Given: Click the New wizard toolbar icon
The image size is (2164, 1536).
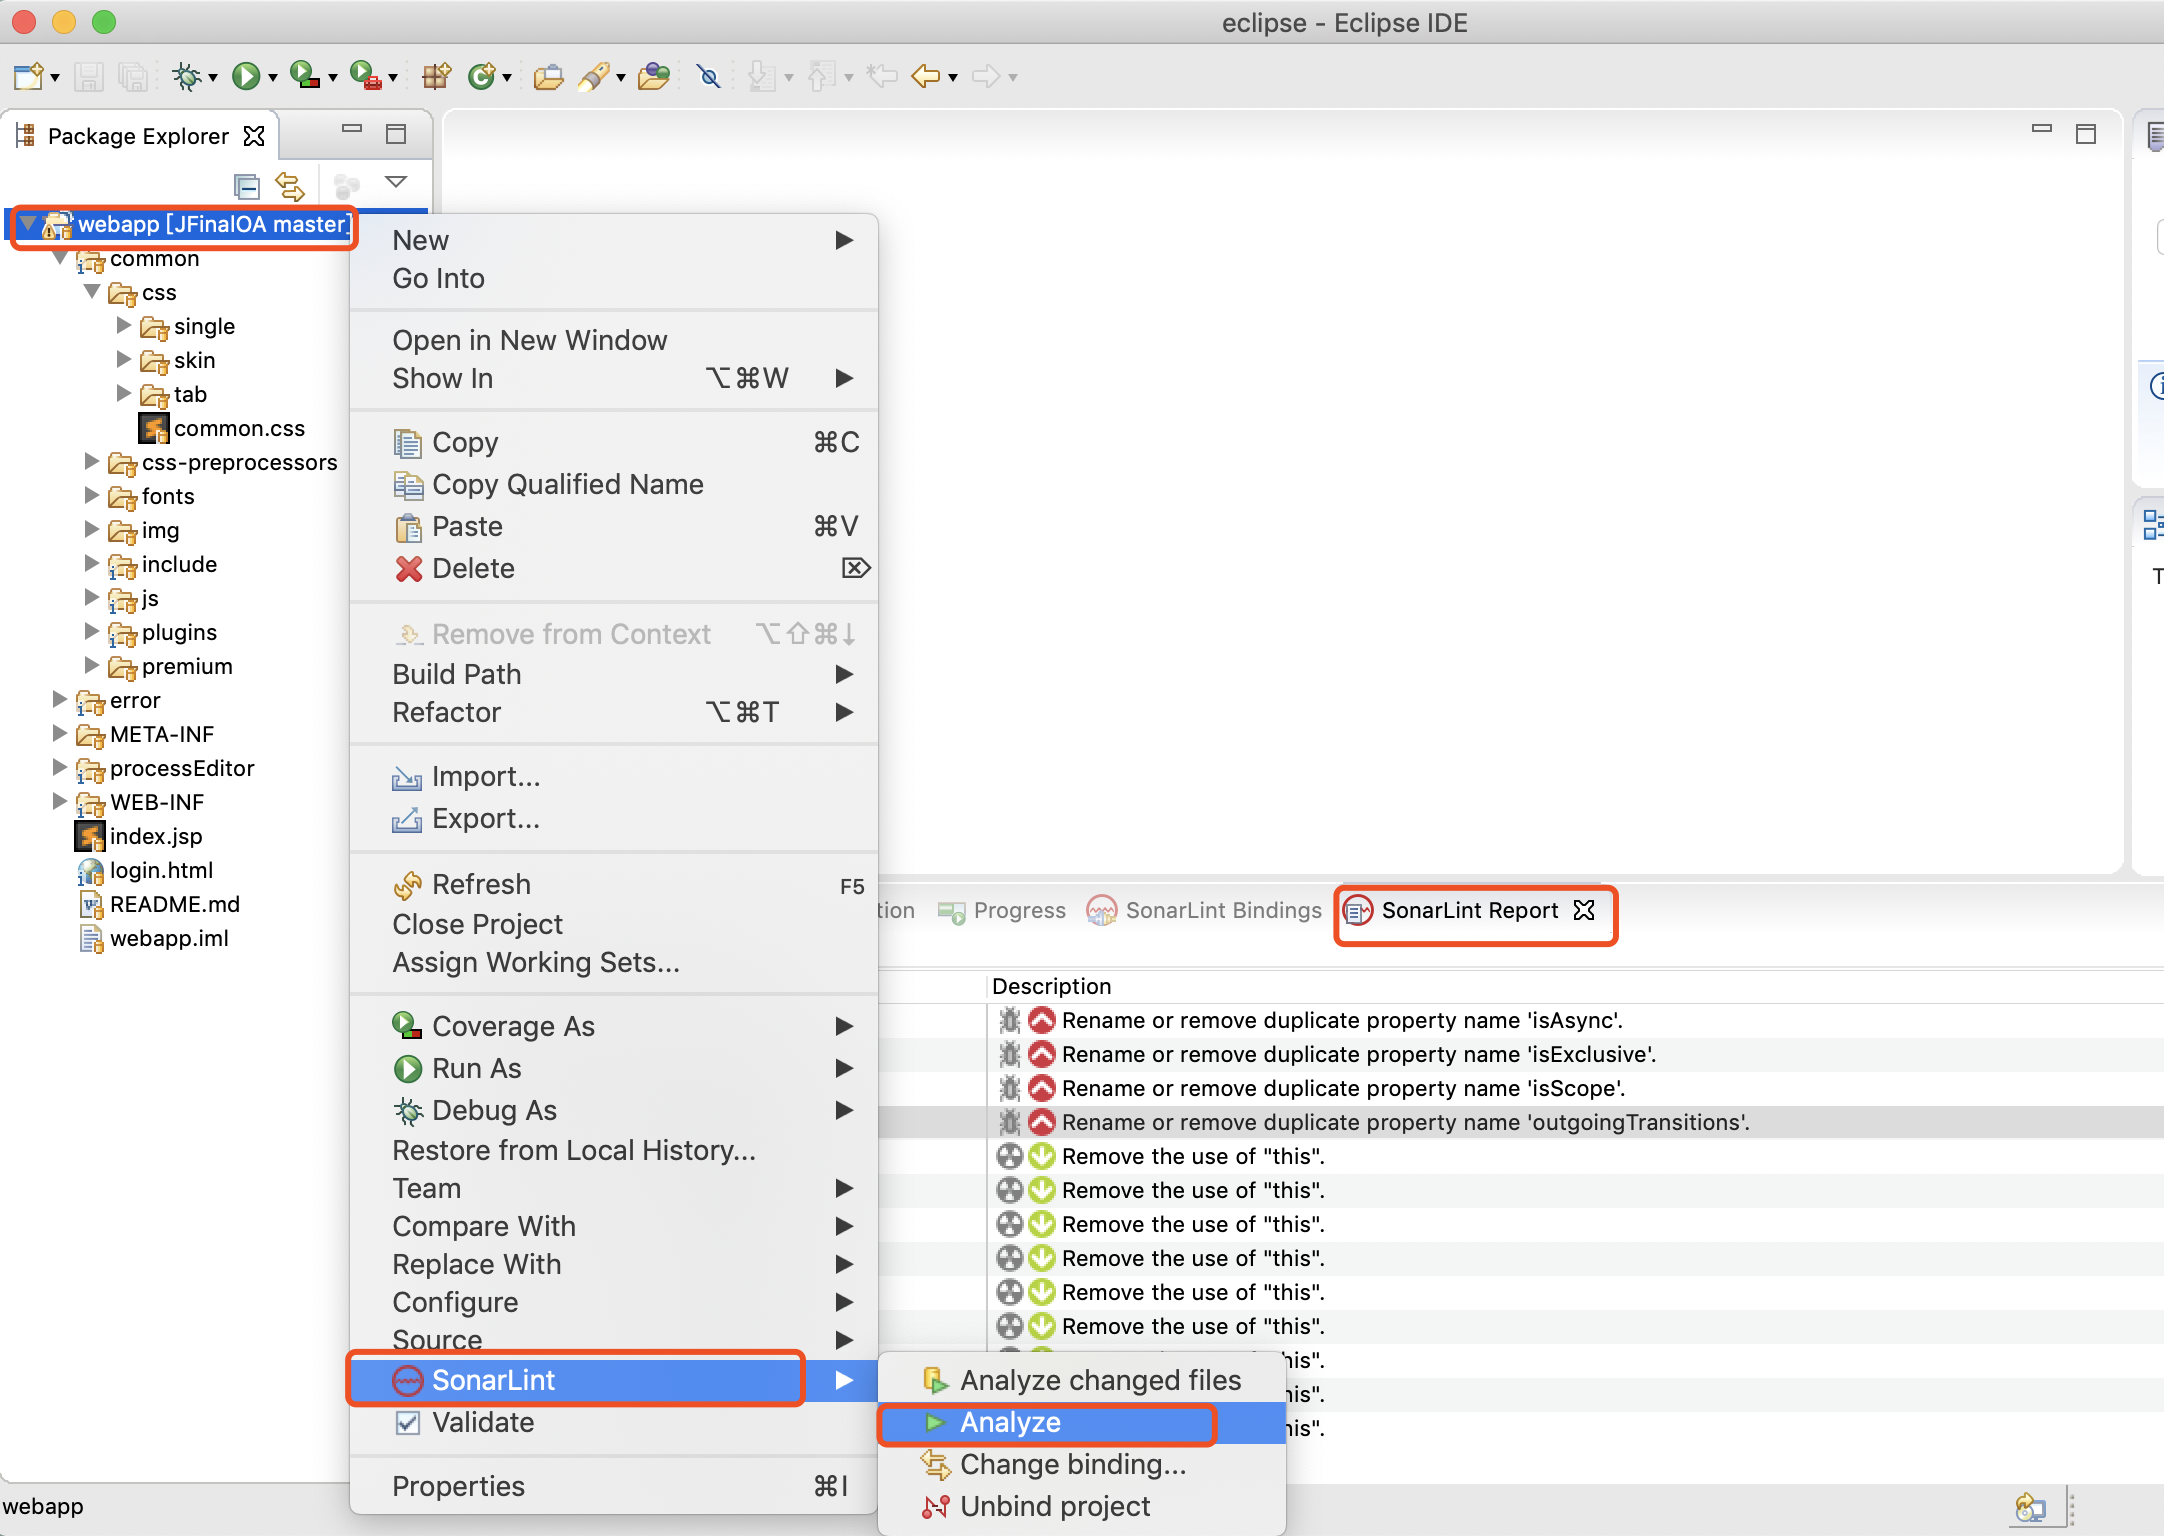Looking at the screenshot, I should tap(28, 76).
